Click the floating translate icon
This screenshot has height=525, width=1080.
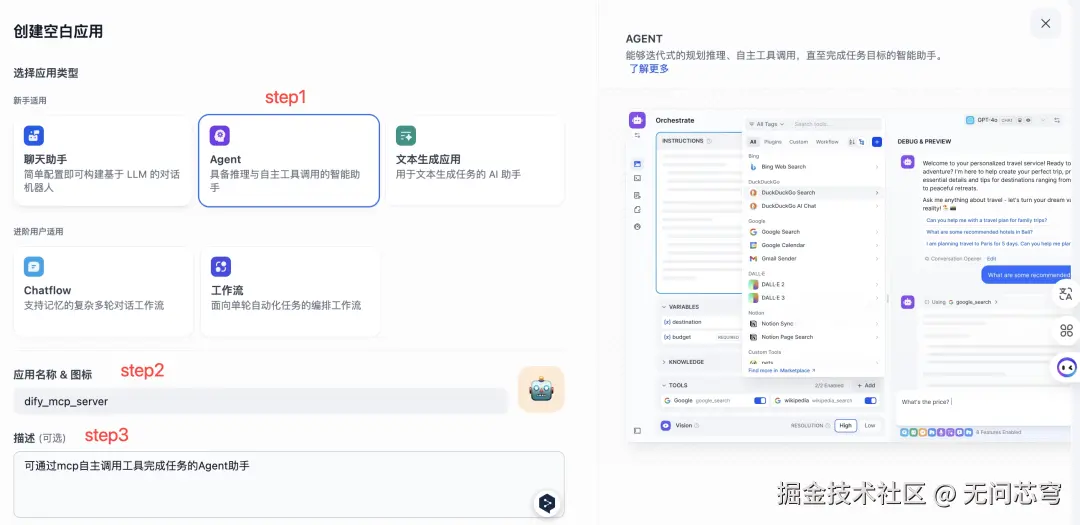click(1066, 294)
